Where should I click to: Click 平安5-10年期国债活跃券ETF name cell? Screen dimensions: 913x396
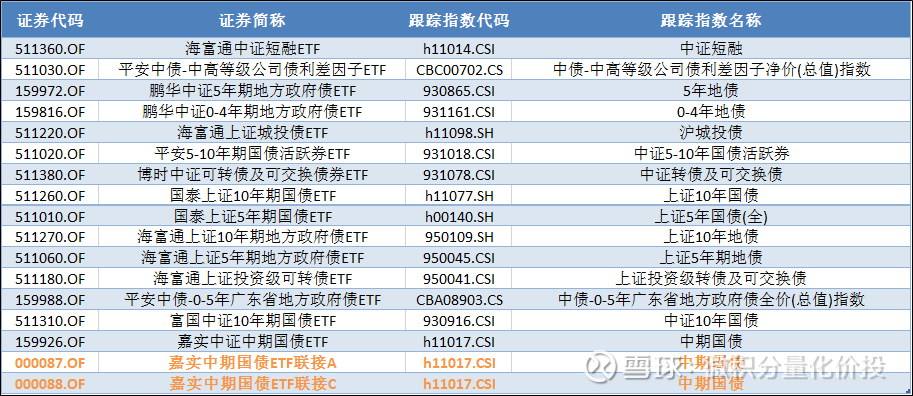tap(252, 154)
